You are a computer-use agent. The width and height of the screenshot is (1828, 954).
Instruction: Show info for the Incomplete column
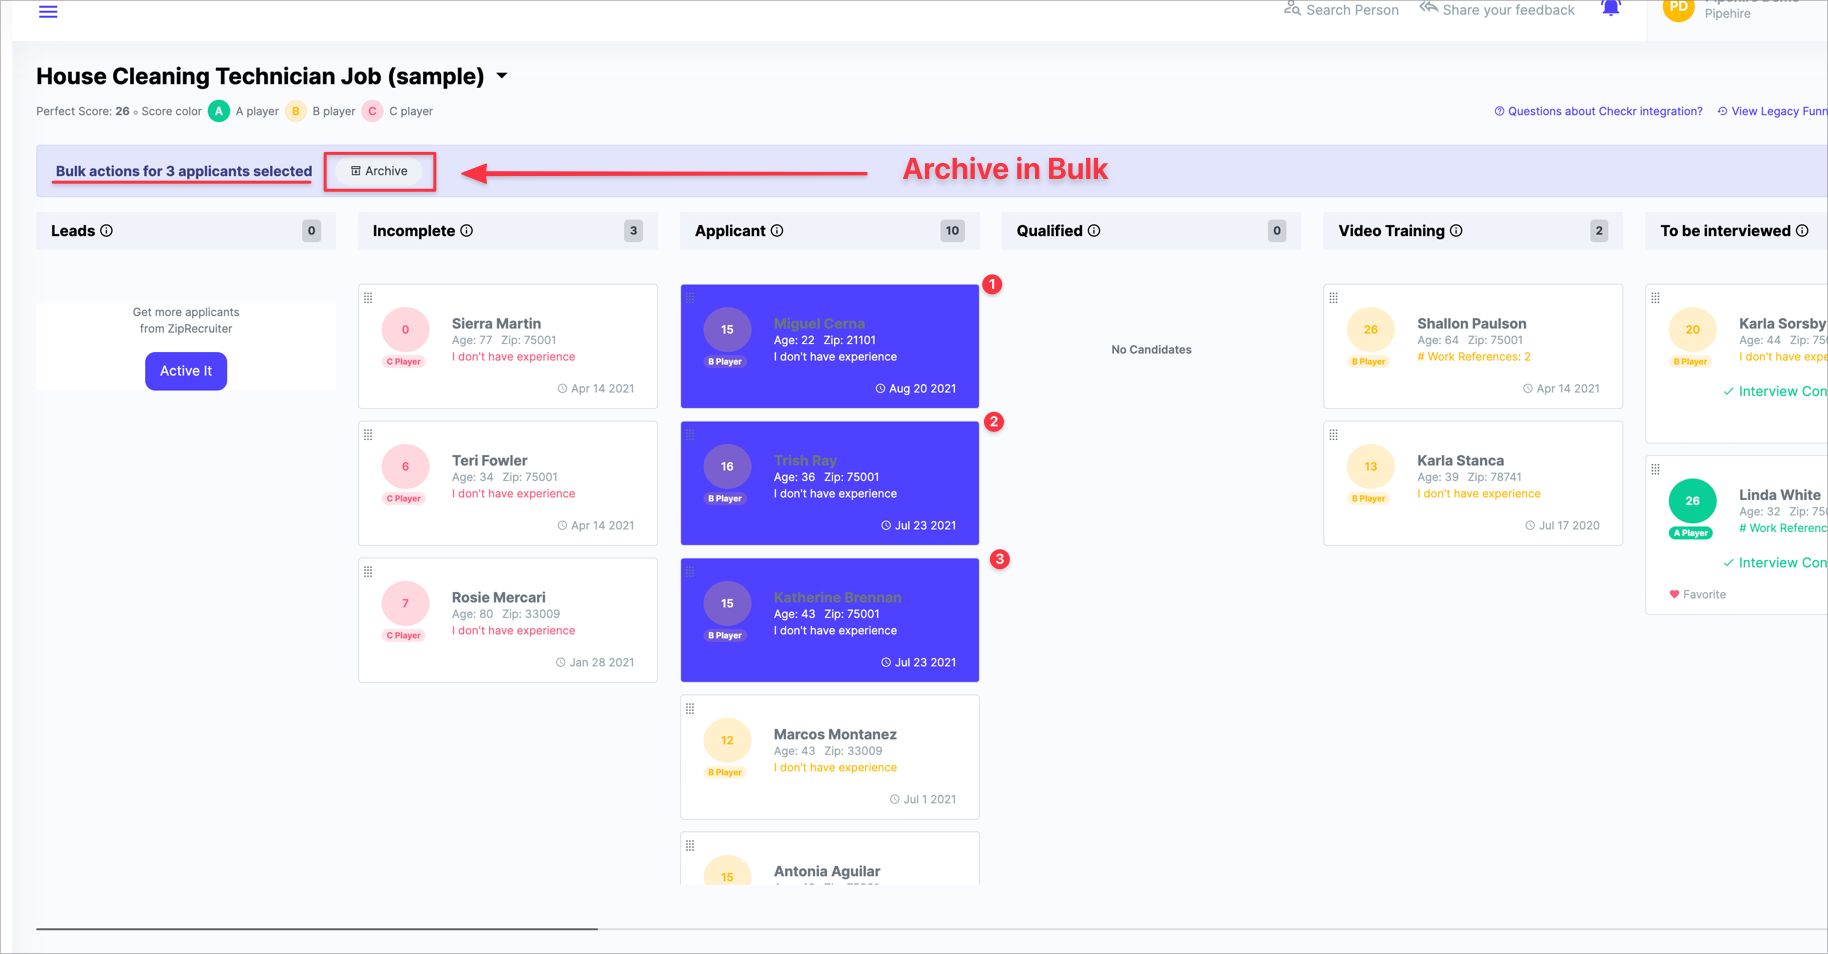pyautogui.click(x=467, y=231)
